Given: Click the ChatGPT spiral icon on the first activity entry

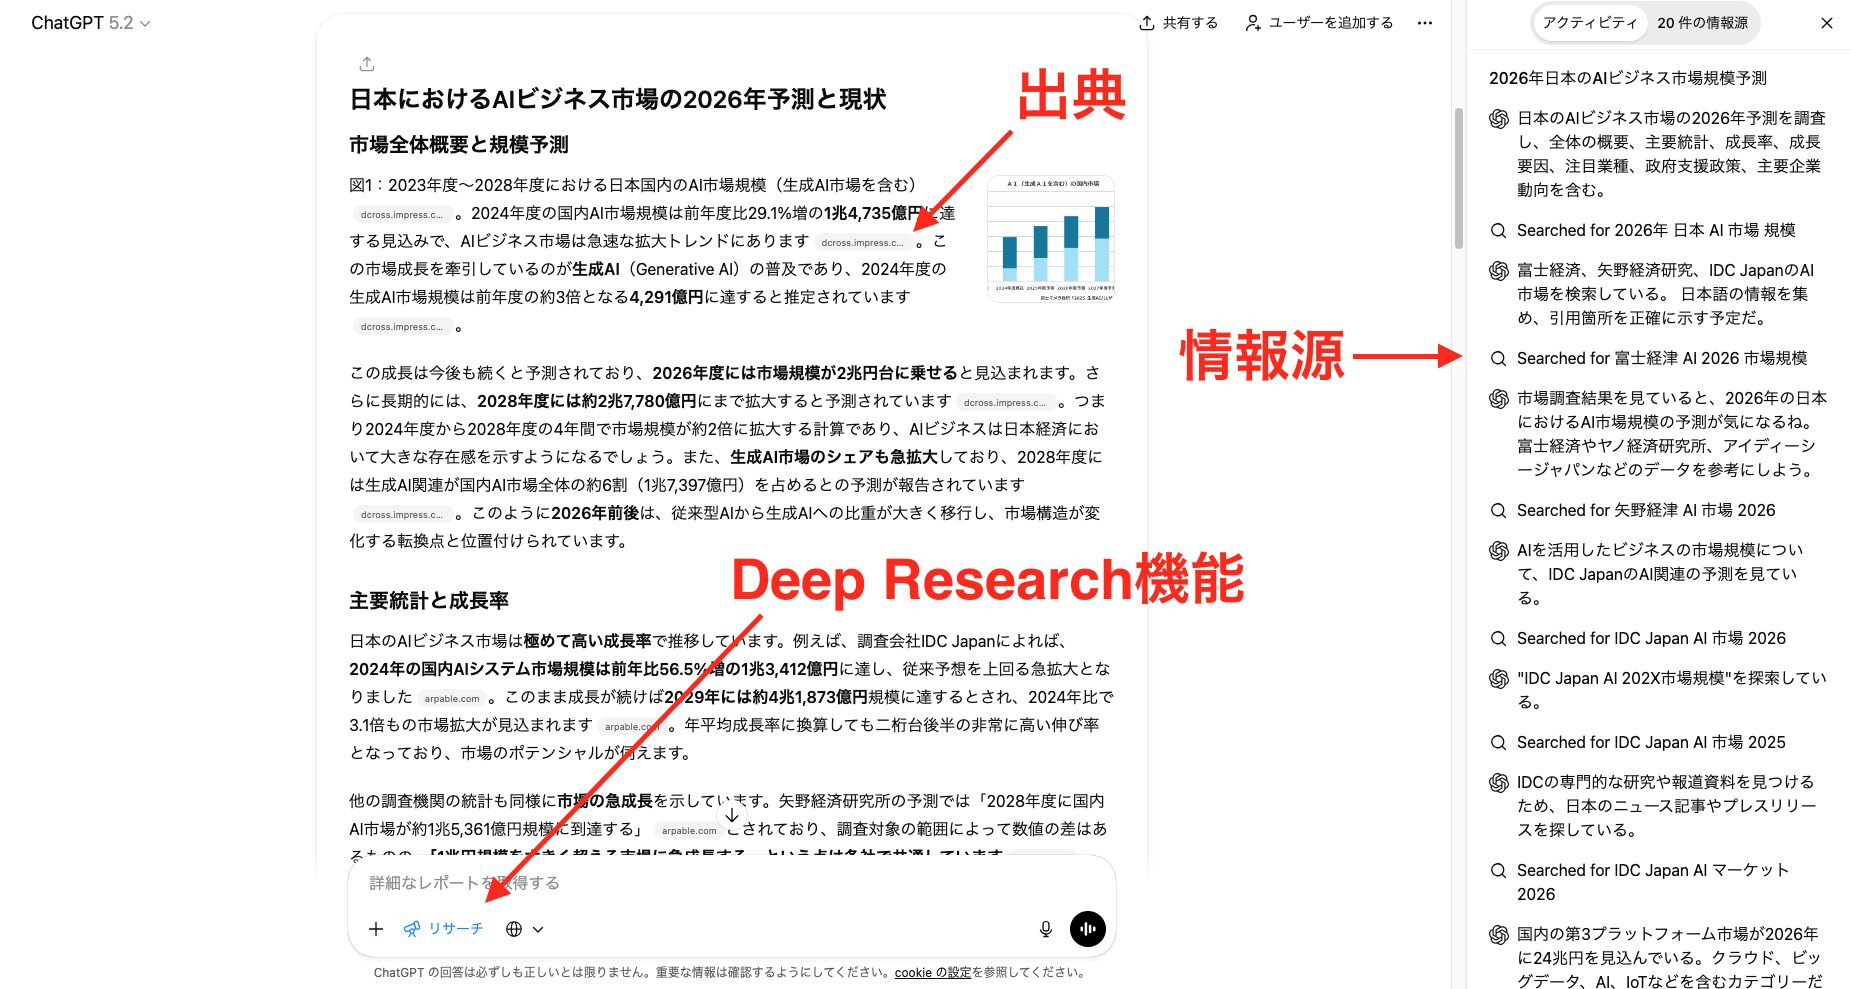Looking at the screenshot, I should tap(1498, 117).
